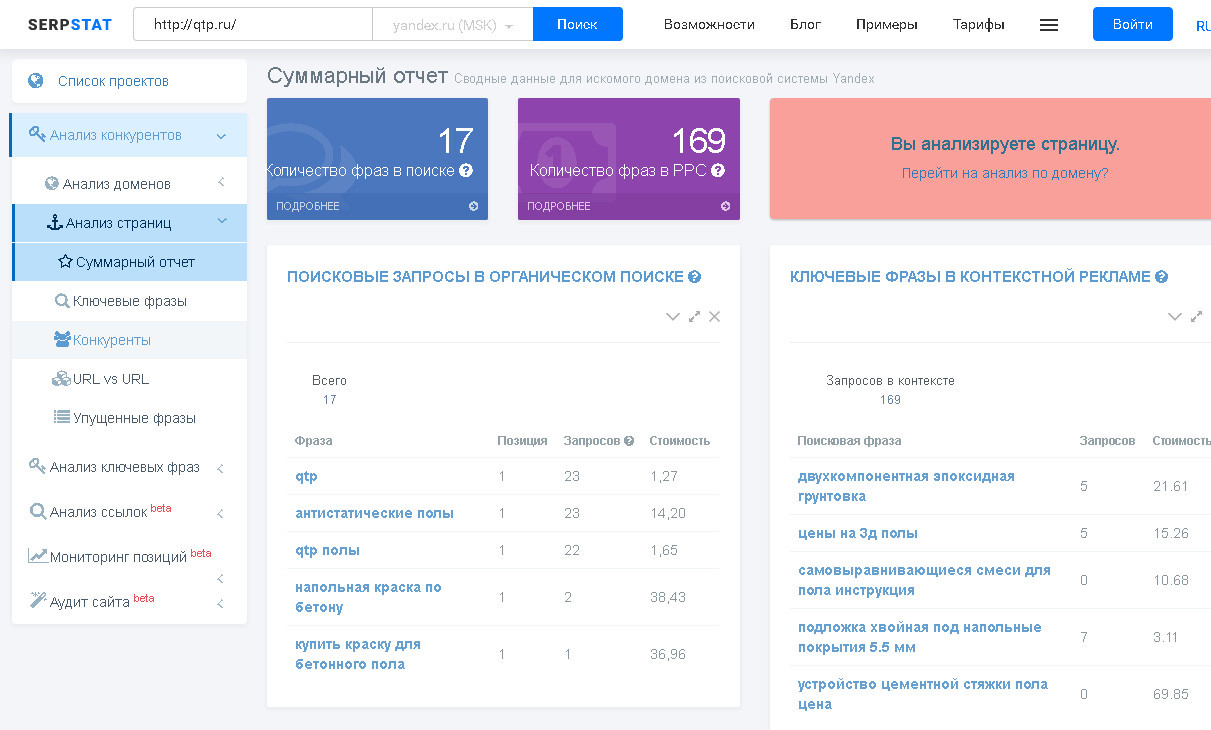Collapse the Анализ конкурентов section
The width and height of the screenshot is (1211, 730).
coord(221,136)
